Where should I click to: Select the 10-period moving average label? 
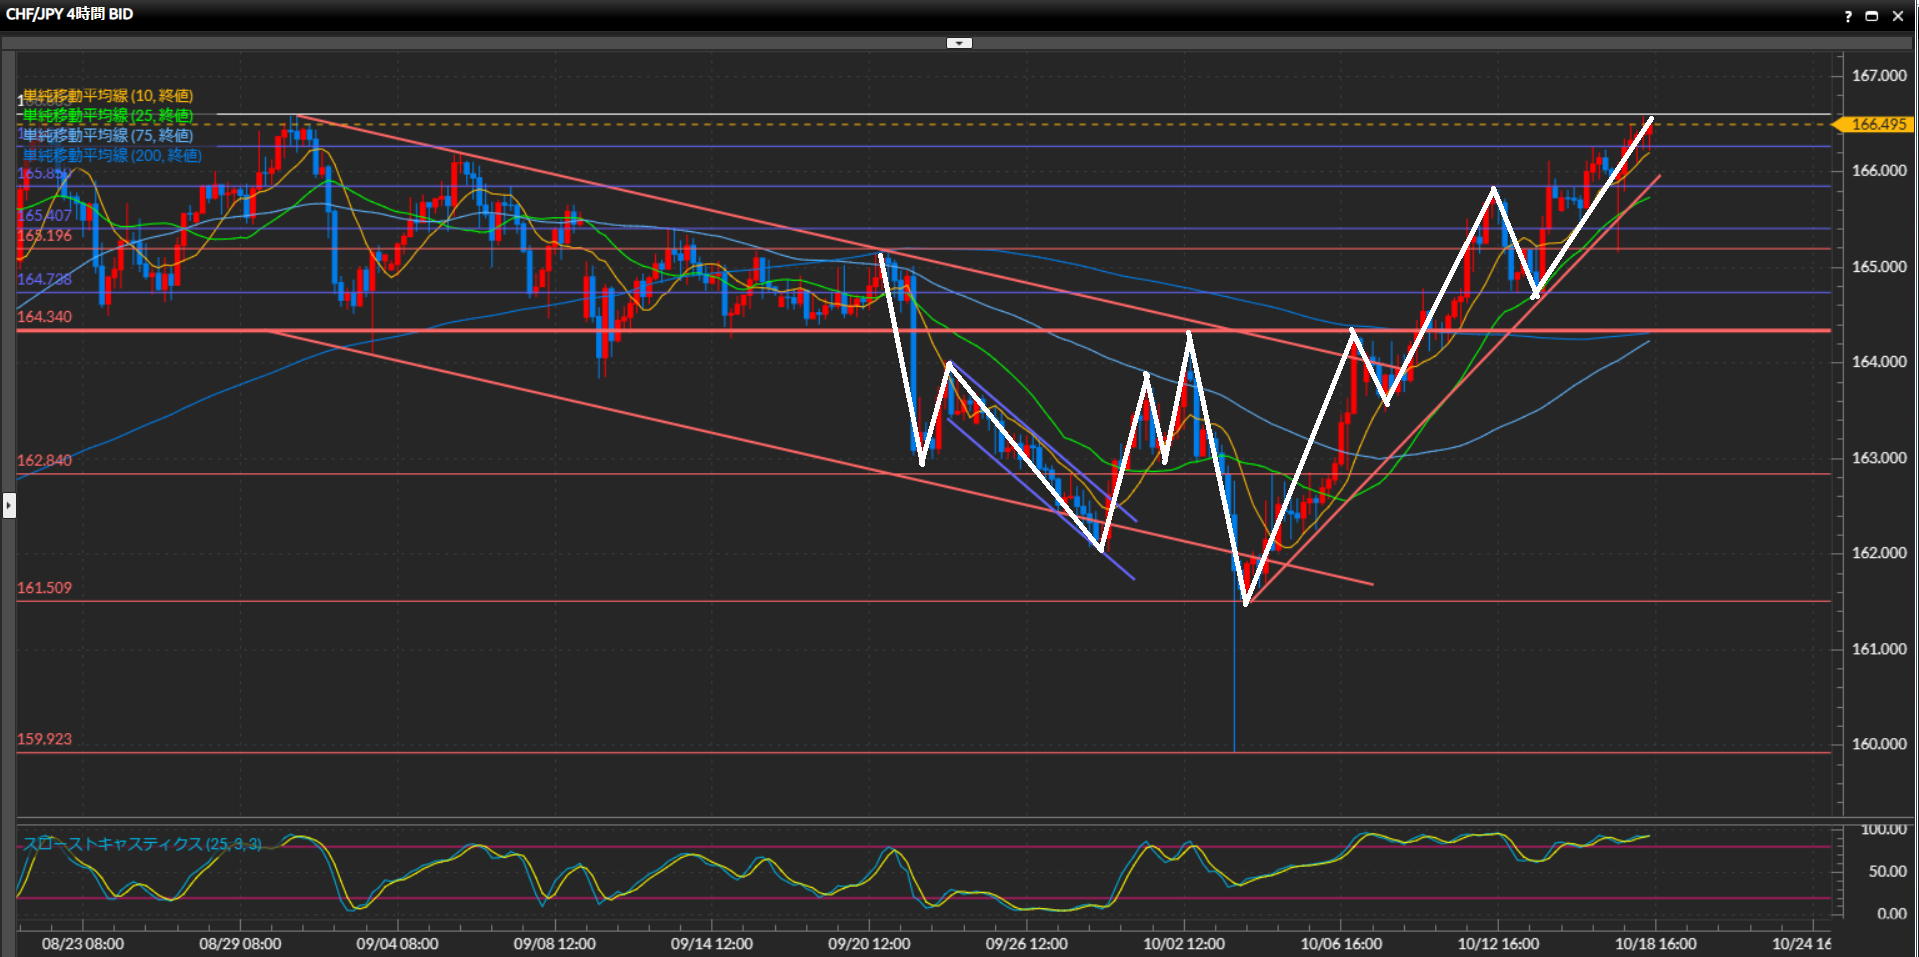click(108, 96)
